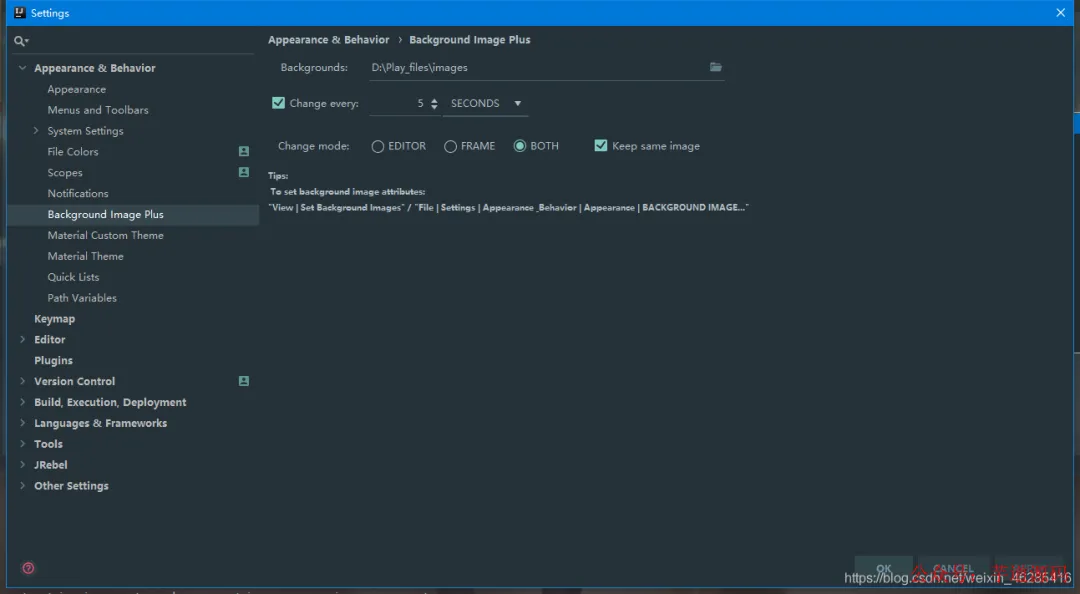Click the CANCEL button
Screen dimensions: 1080x594
coord(953,569)
